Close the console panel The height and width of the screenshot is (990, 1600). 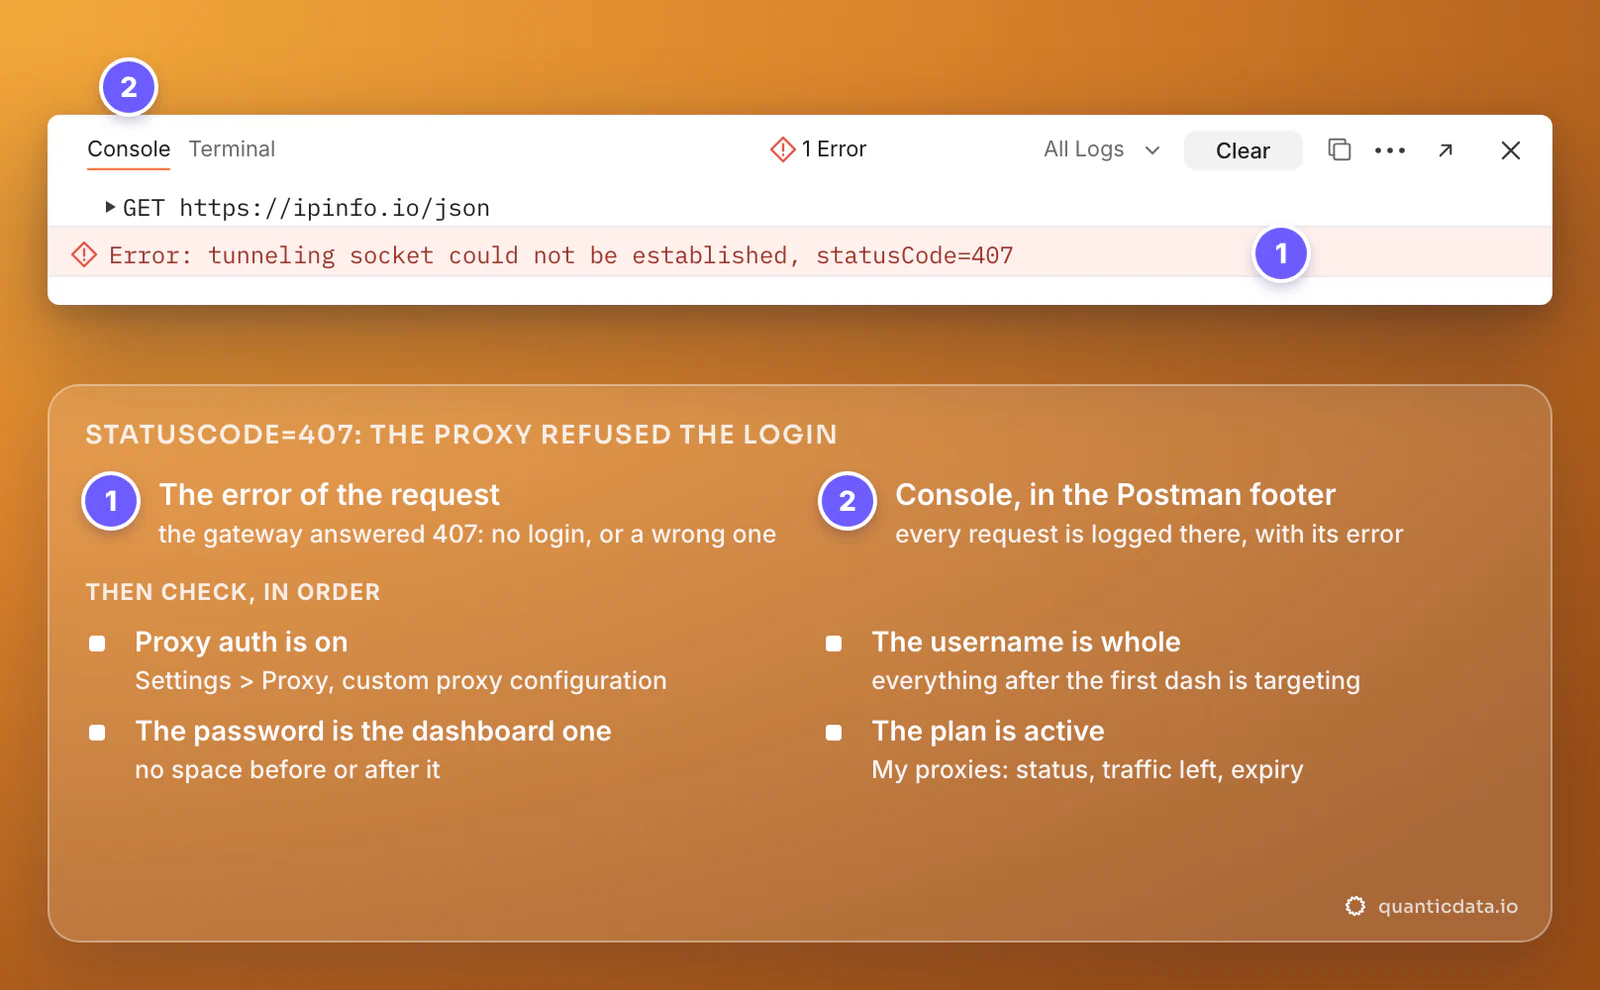1511,150
